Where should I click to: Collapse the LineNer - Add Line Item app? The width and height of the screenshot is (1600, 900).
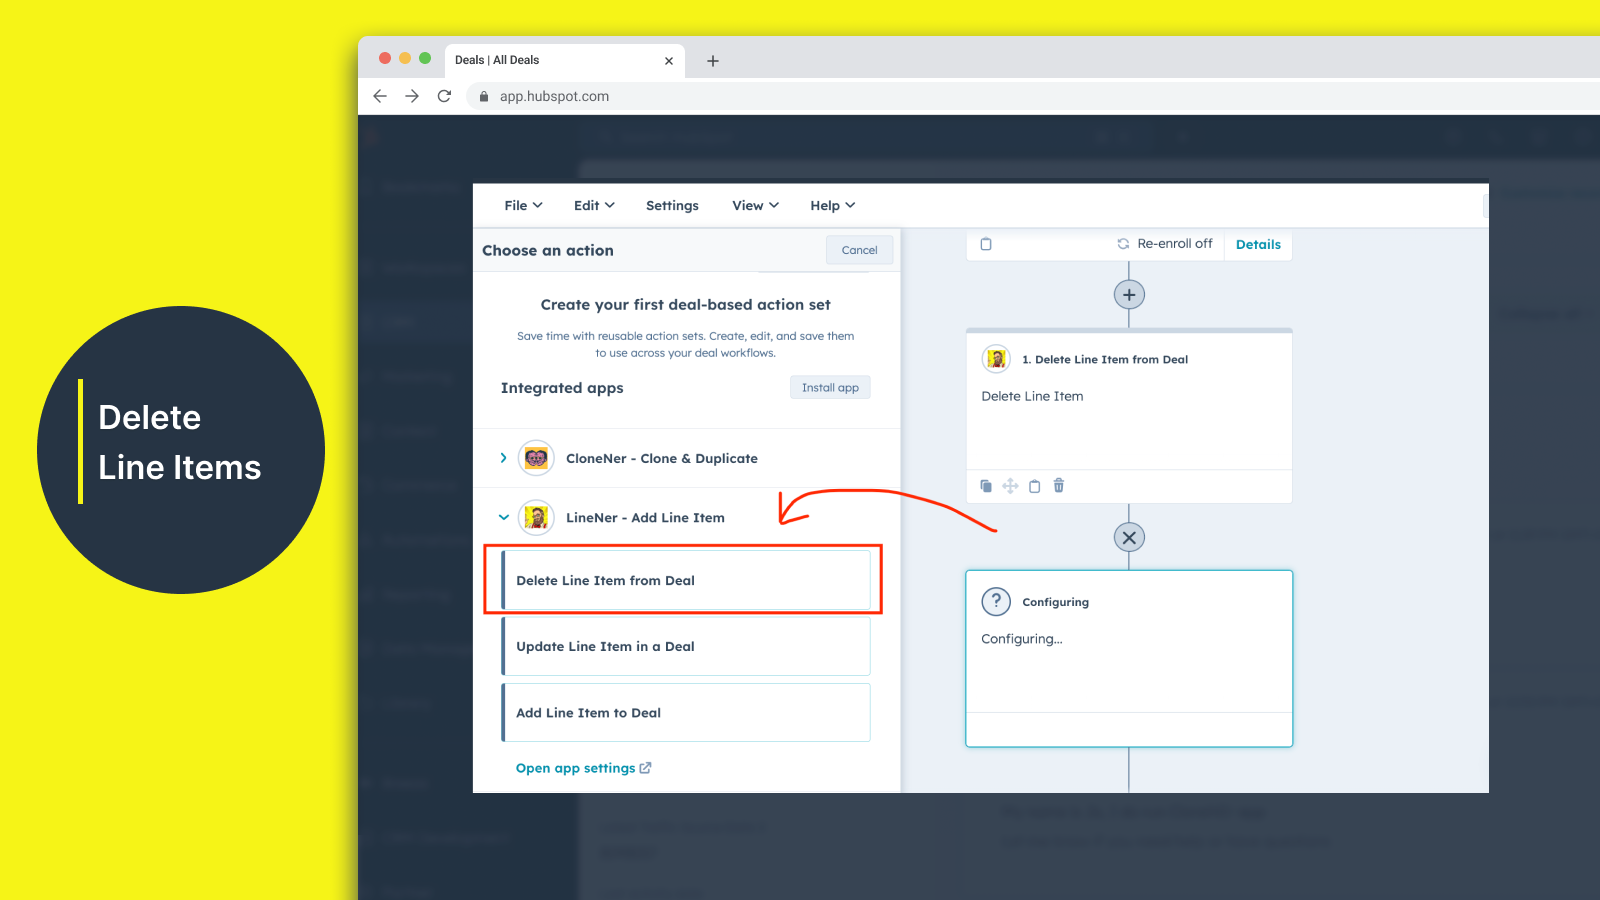(x=504, y=517)
